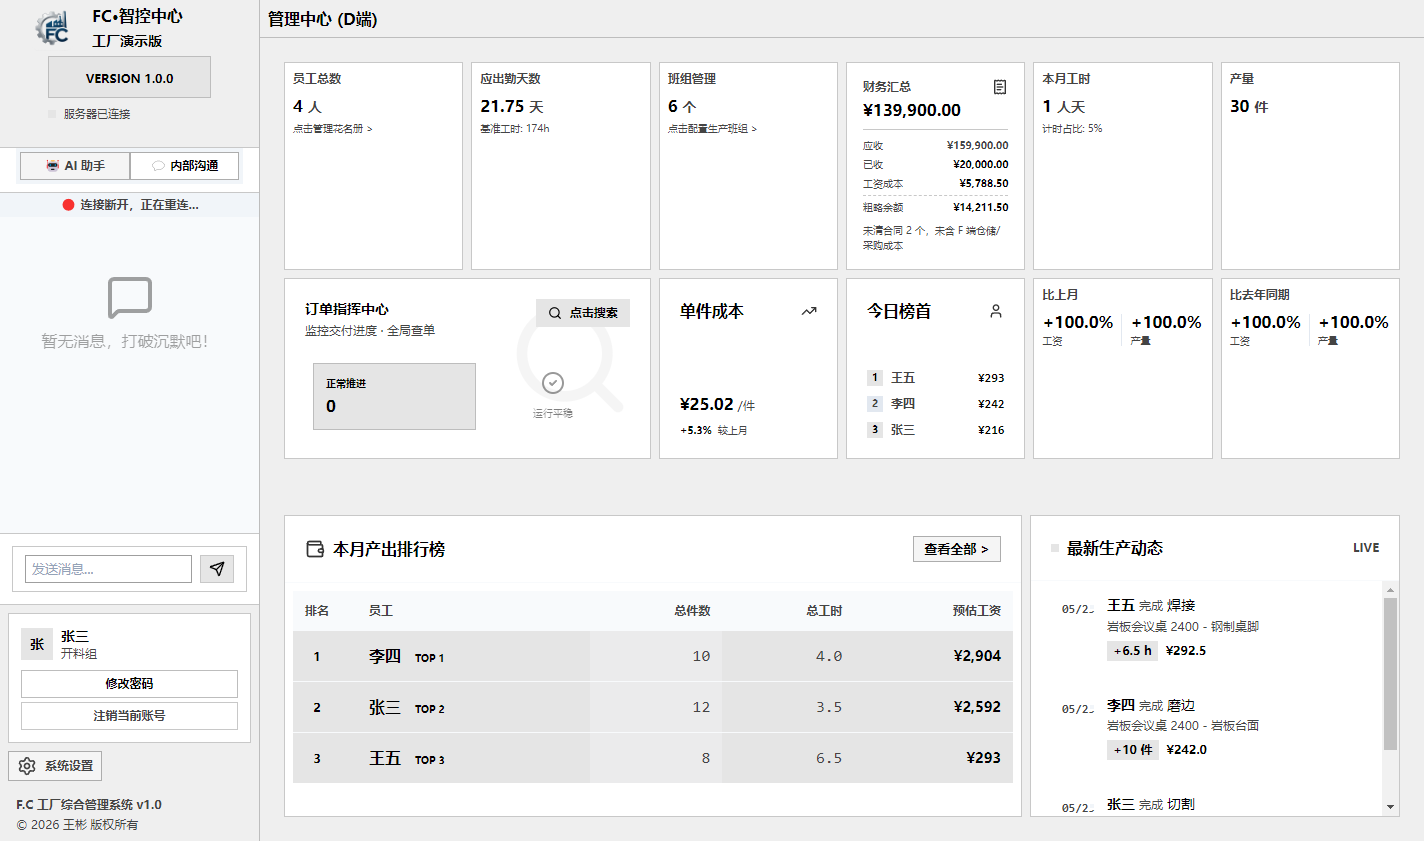Image resolution: width=1424 pixels, height=841 pixels.
Task: Click 点击管理花名册 link
Action: tap(332, 129)
